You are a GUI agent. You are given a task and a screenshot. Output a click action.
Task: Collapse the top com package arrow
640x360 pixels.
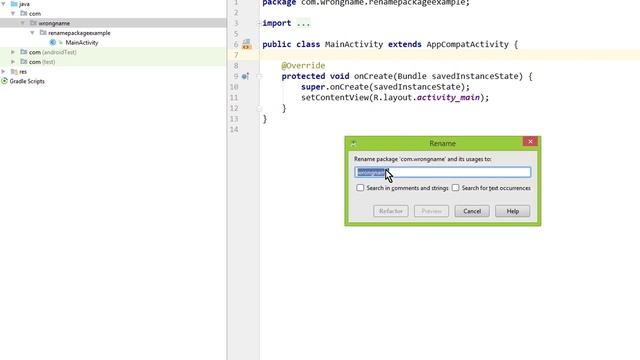[13, 13]
